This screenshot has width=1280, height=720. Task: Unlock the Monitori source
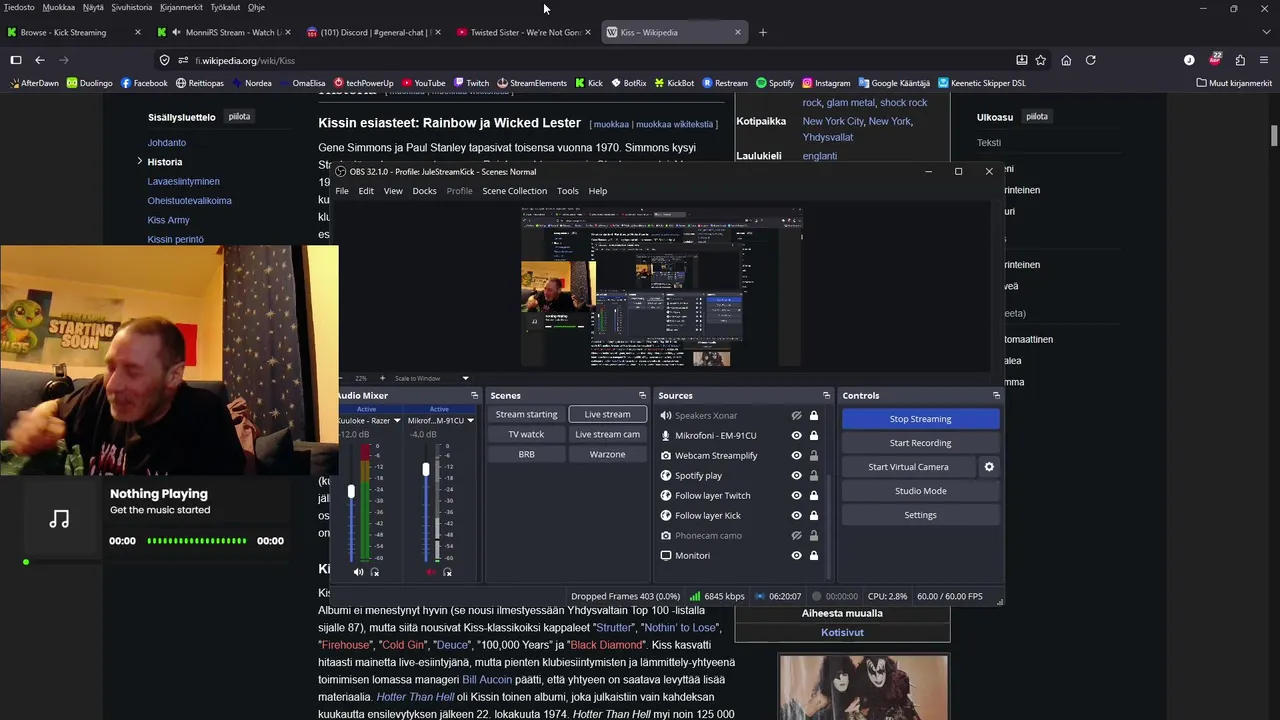pos(814,556)
